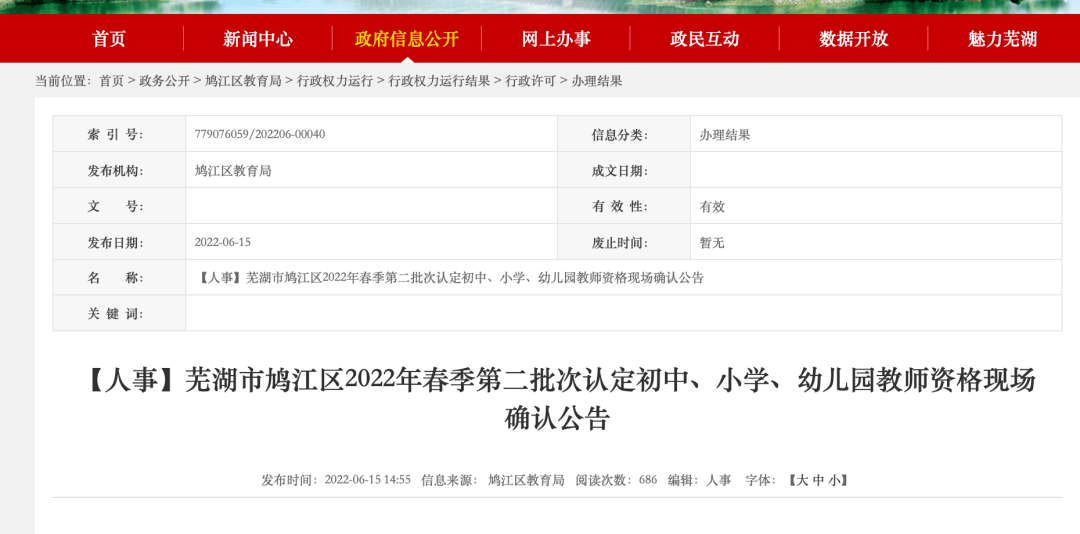1080x534 pixels.
Task: Visit 魅力芜湖 from the navigation bar
Action: [1002, 39]
